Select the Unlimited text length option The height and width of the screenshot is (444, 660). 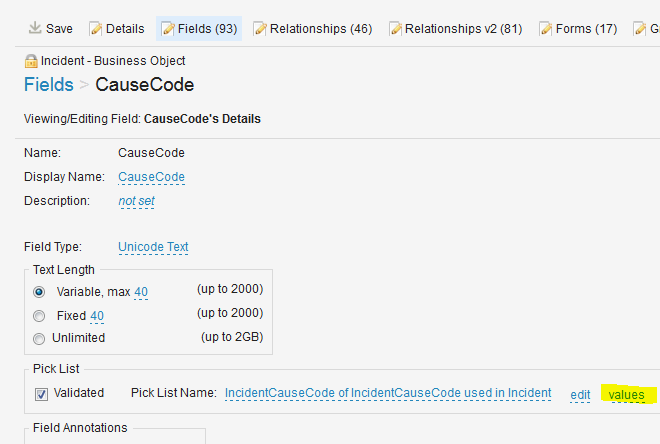pyautogui.click(x=40, y=338)
